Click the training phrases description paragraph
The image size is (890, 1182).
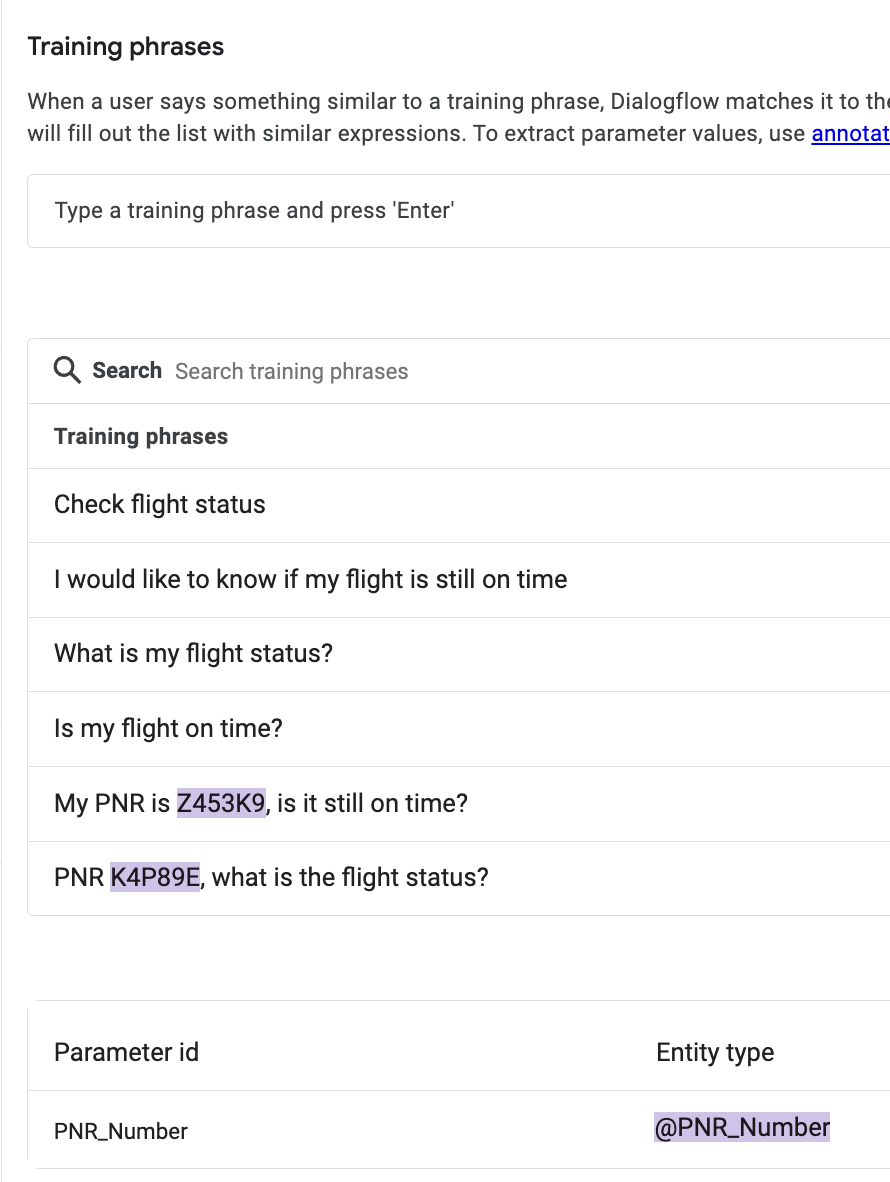(400, 117)
